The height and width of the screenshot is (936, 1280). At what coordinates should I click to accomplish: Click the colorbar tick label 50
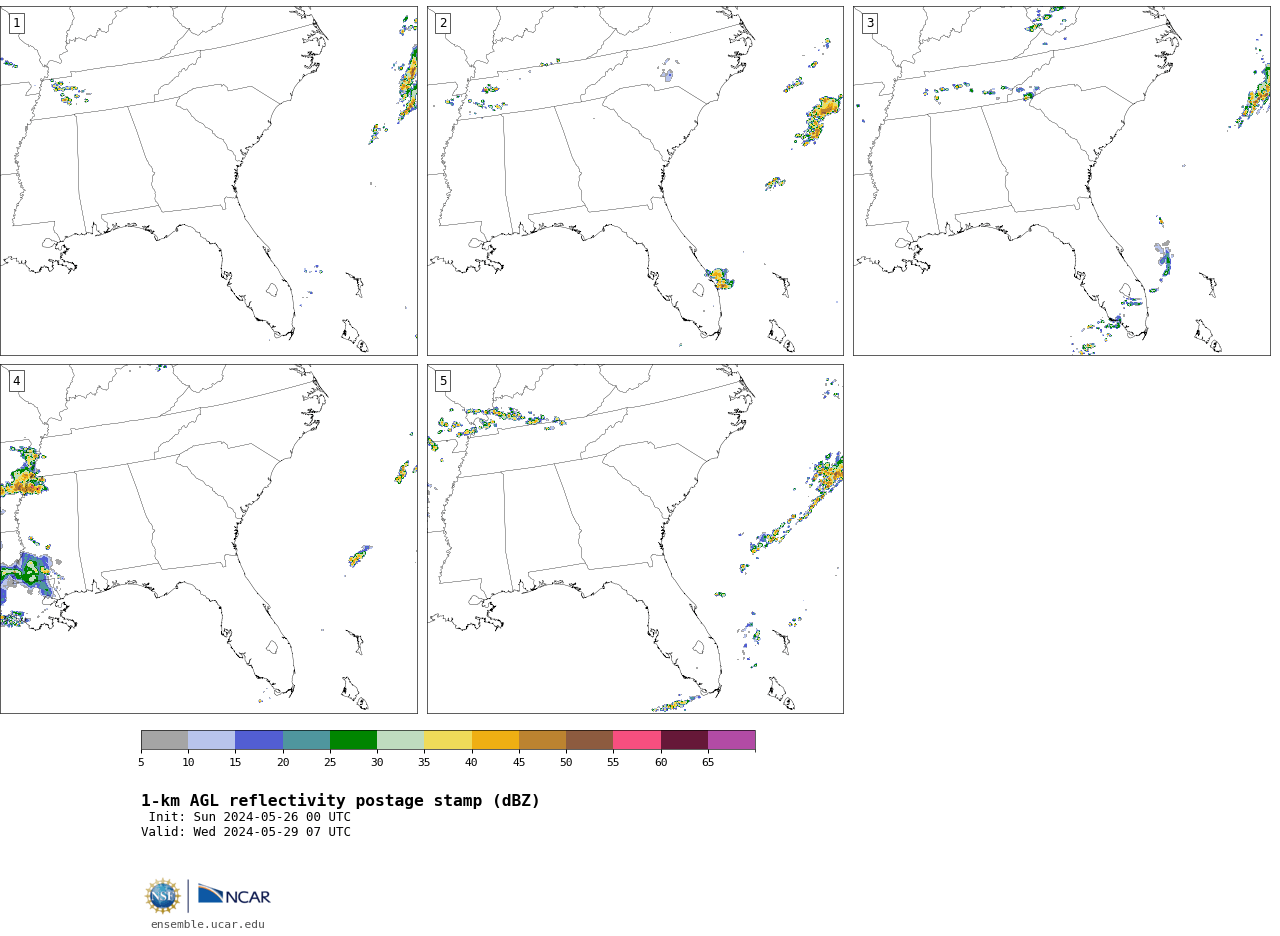(566, 763)
